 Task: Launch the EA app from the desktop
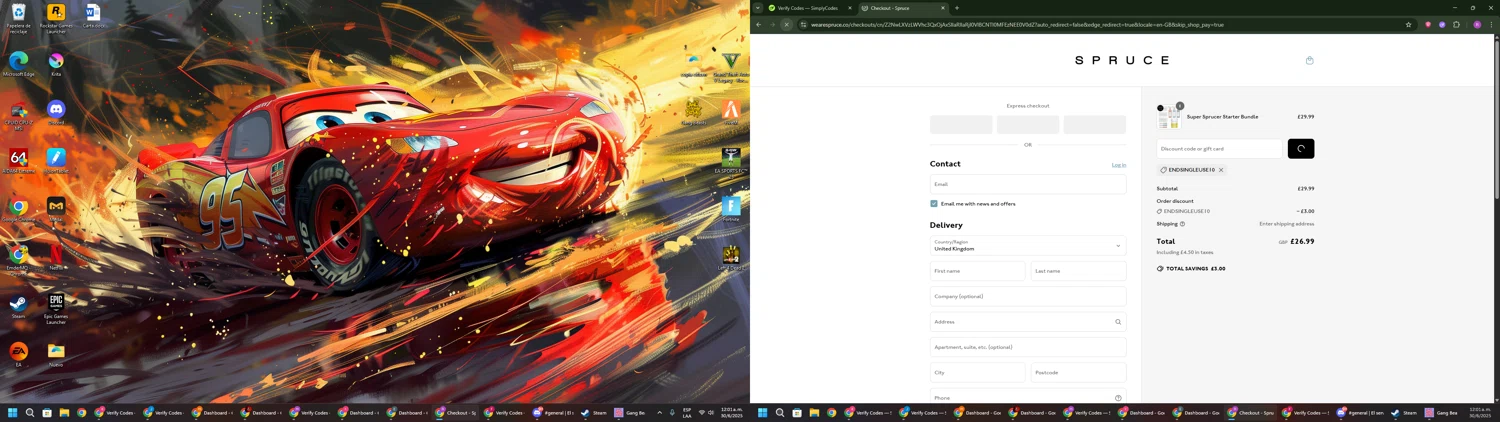(18, 353)
